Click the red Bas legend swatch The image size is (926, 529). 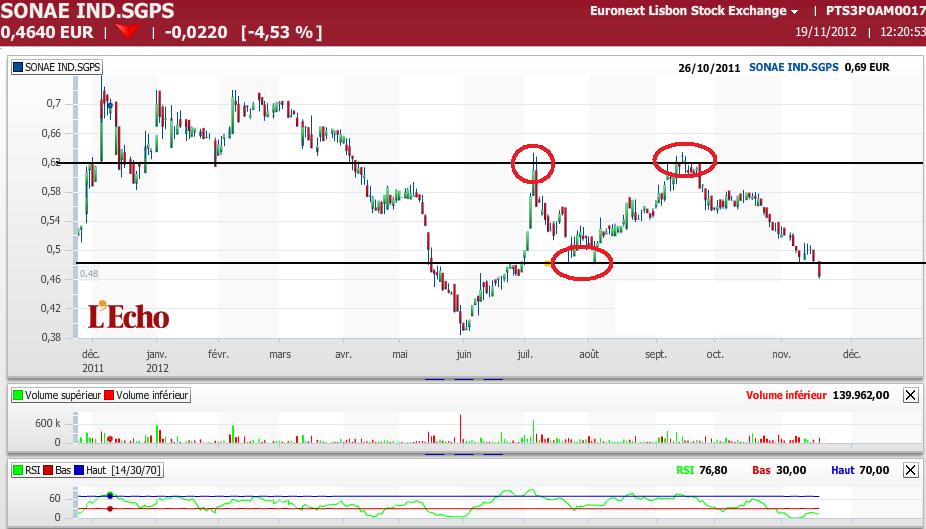pos(48,470)
